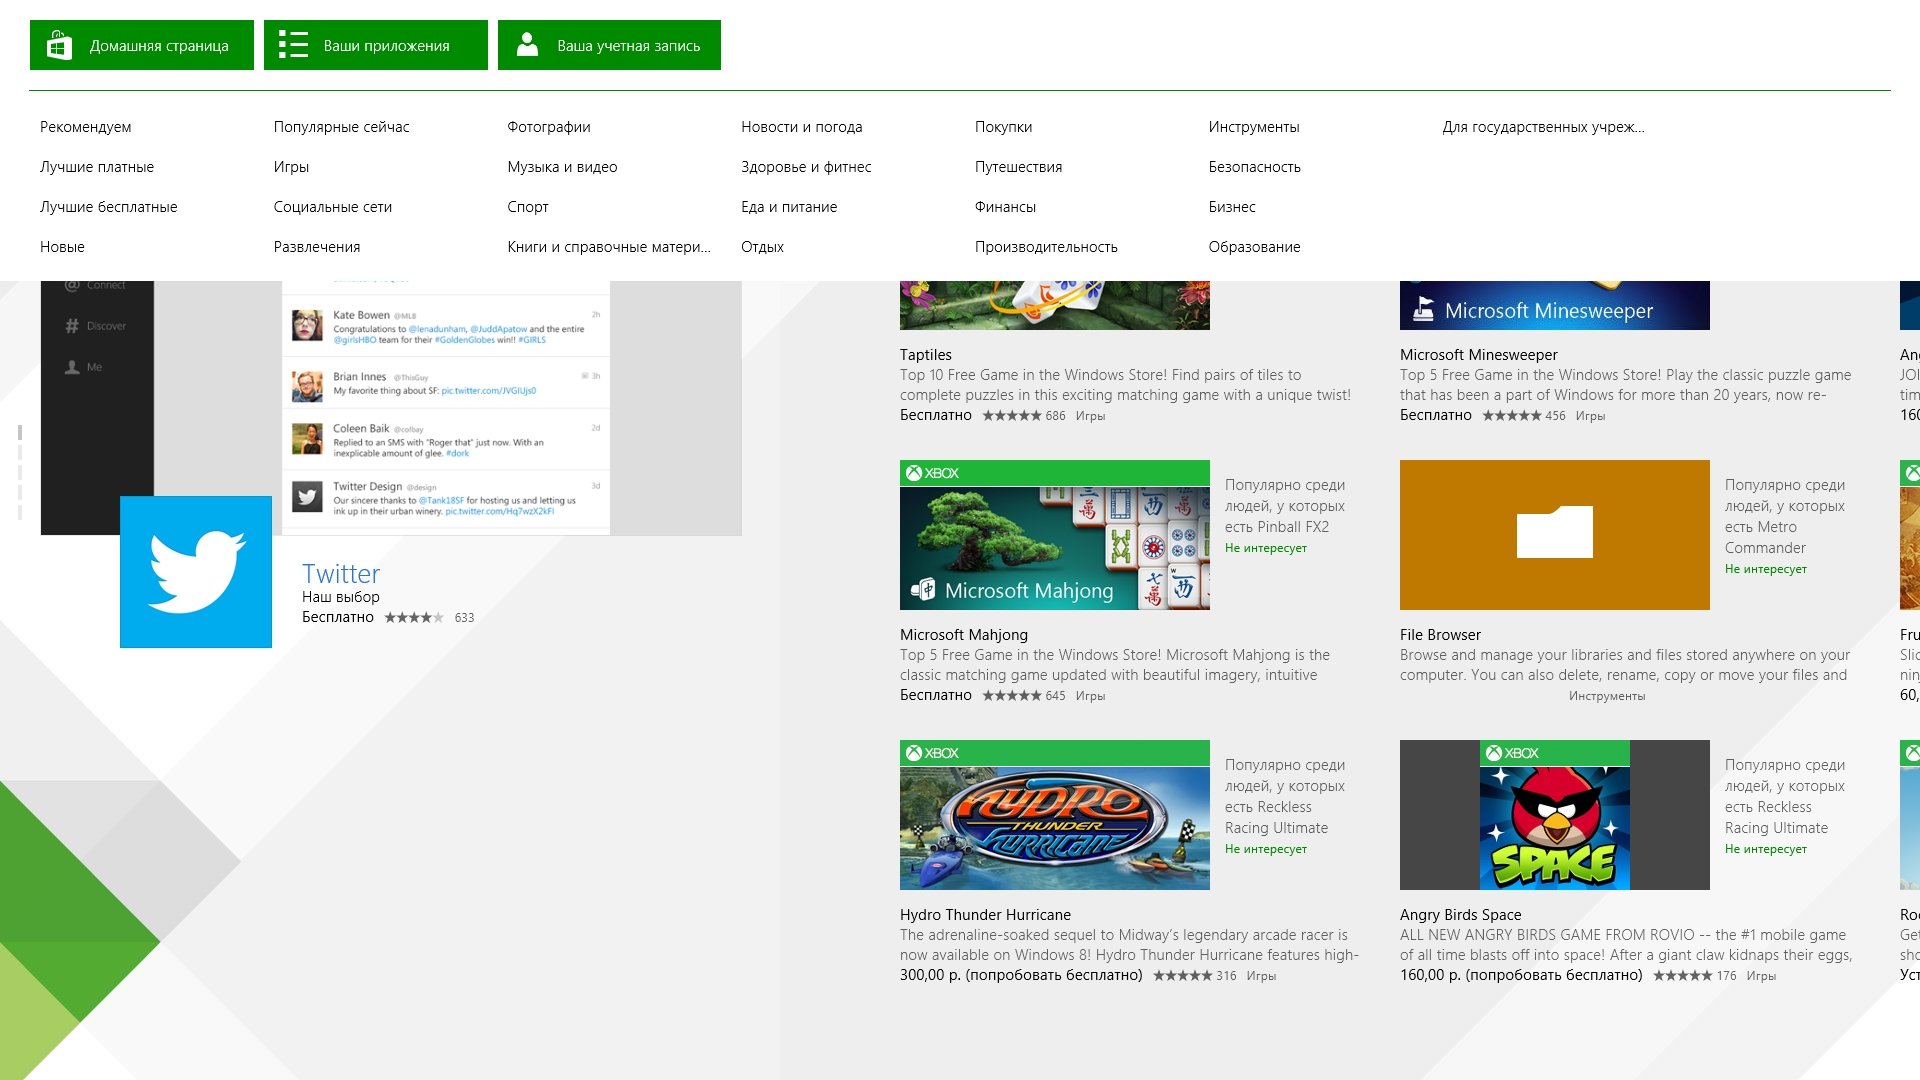The height and width of the screenshot is (1080, 1920).
Task: Click the Xbox badge on Microsoft Mahjong
Action: click(x=932, y=473)
